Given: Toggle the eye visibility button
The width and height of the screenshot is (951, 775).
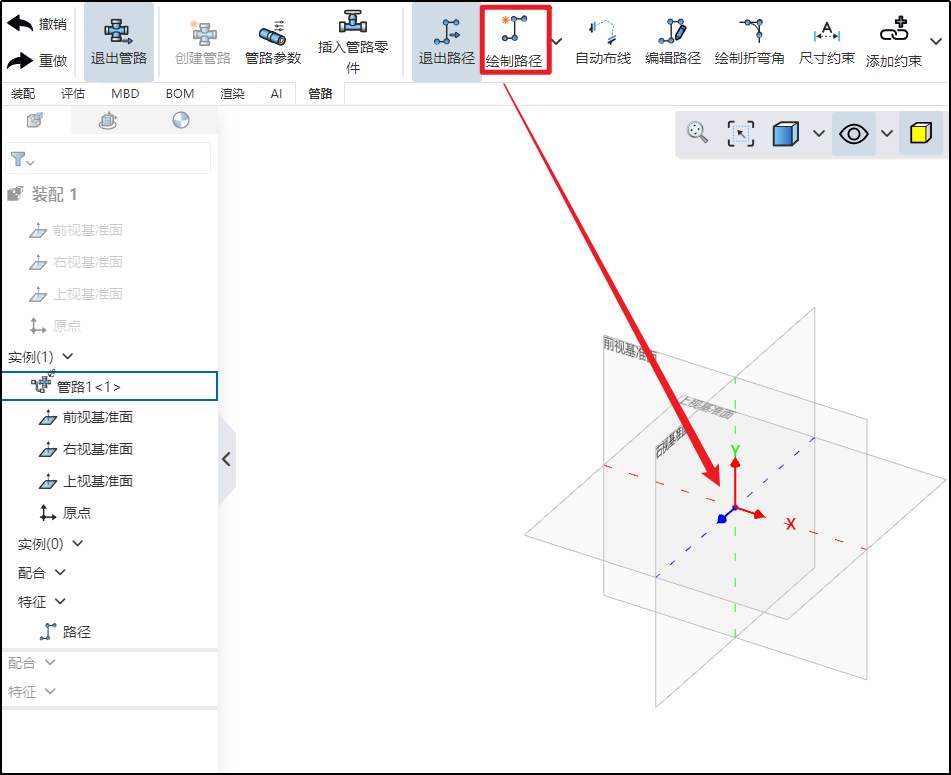Looking at the screenshot, I should click(853, 134).
